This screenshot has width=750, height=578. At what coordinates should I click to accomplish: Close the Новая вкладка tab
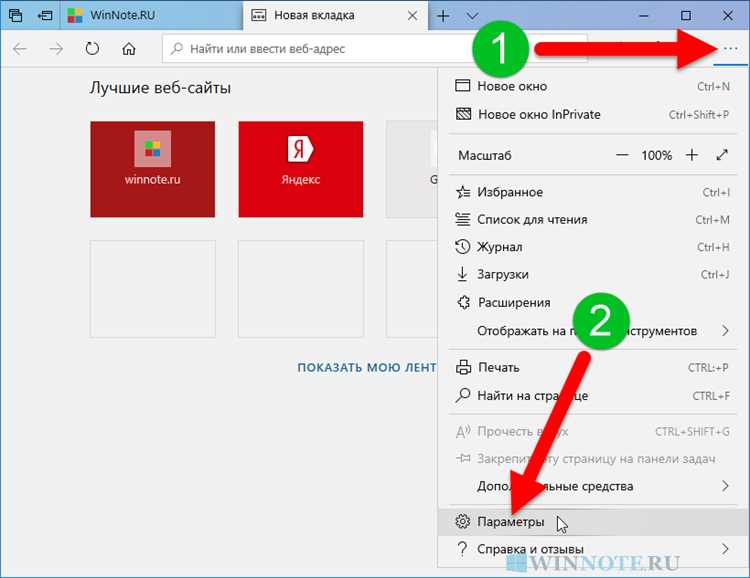pos(412,16)
